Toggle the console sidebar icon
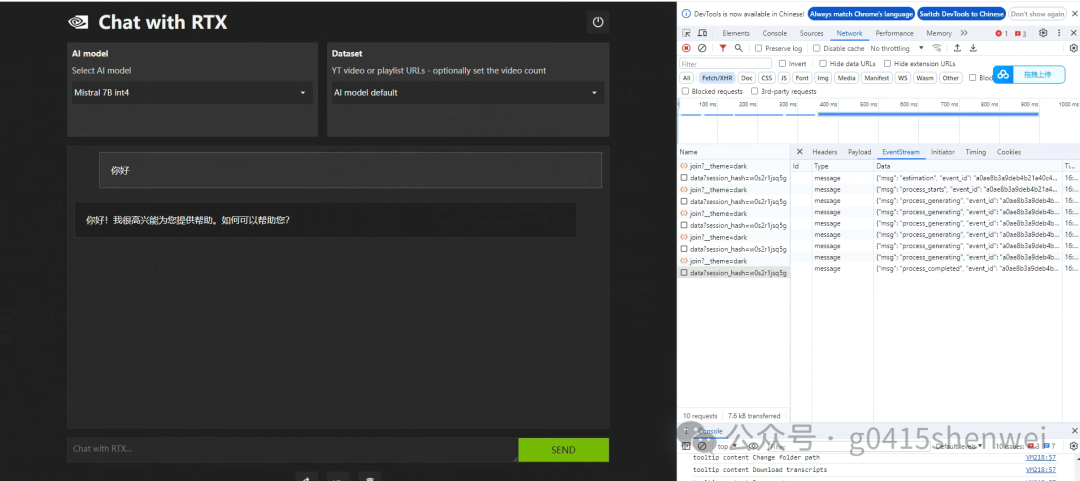 [x=686, y=446]
